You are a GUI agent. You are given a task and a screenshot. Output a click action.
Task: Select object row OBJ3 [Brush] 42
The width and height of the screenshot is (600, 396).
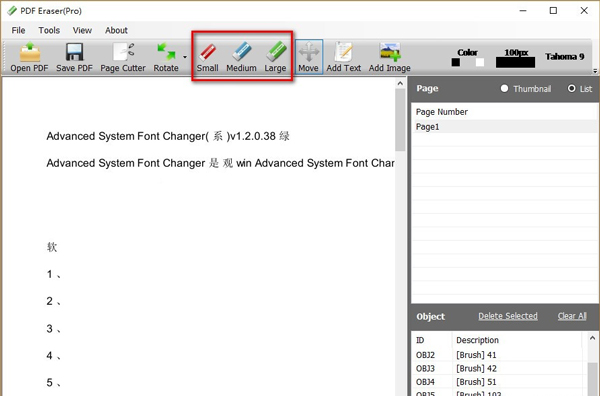pyautogui.click(x=499, y=368)
